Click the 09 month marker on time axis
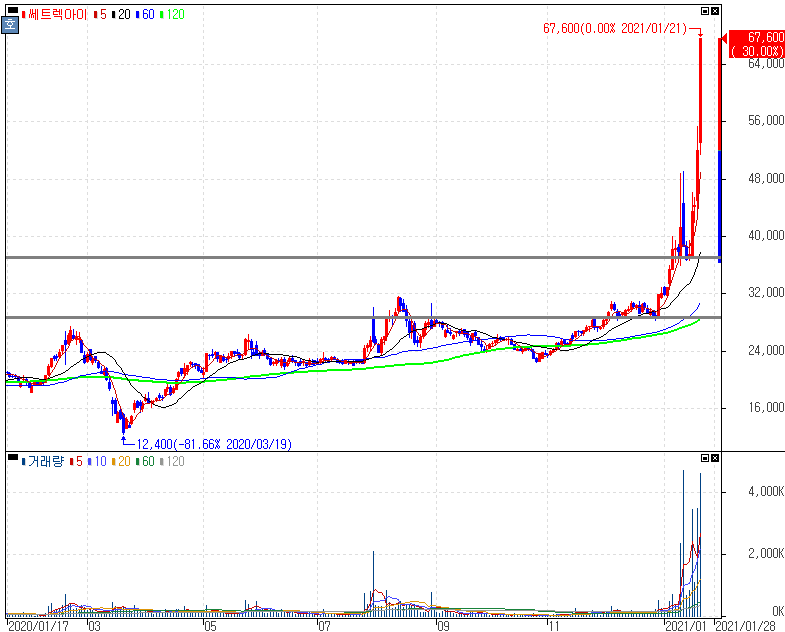 pos(443,626)
